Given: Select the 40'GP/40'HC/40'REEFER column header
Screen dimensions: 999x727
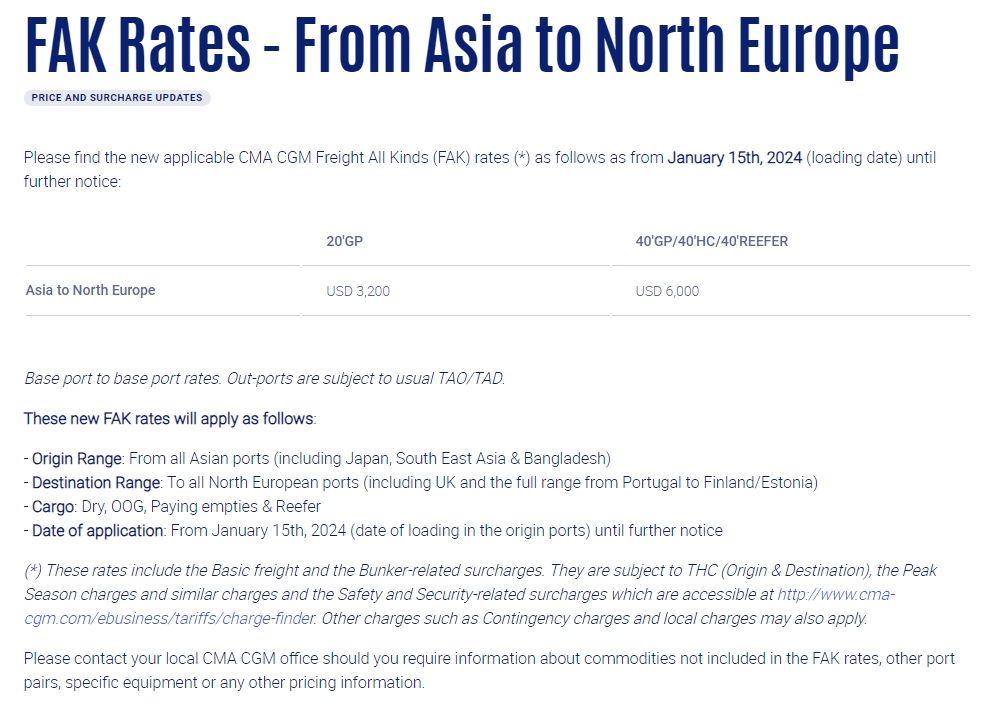Looking at the screenshot, I should 712,241.
